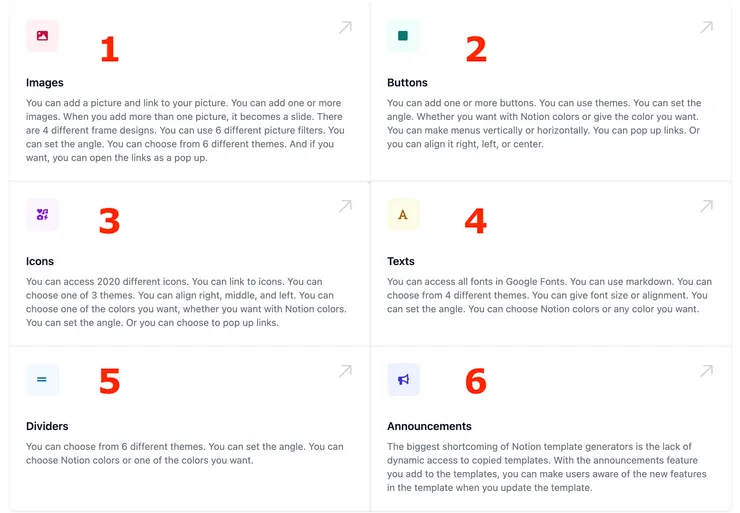Click the Announcements megaphone icon

(403, 380)
